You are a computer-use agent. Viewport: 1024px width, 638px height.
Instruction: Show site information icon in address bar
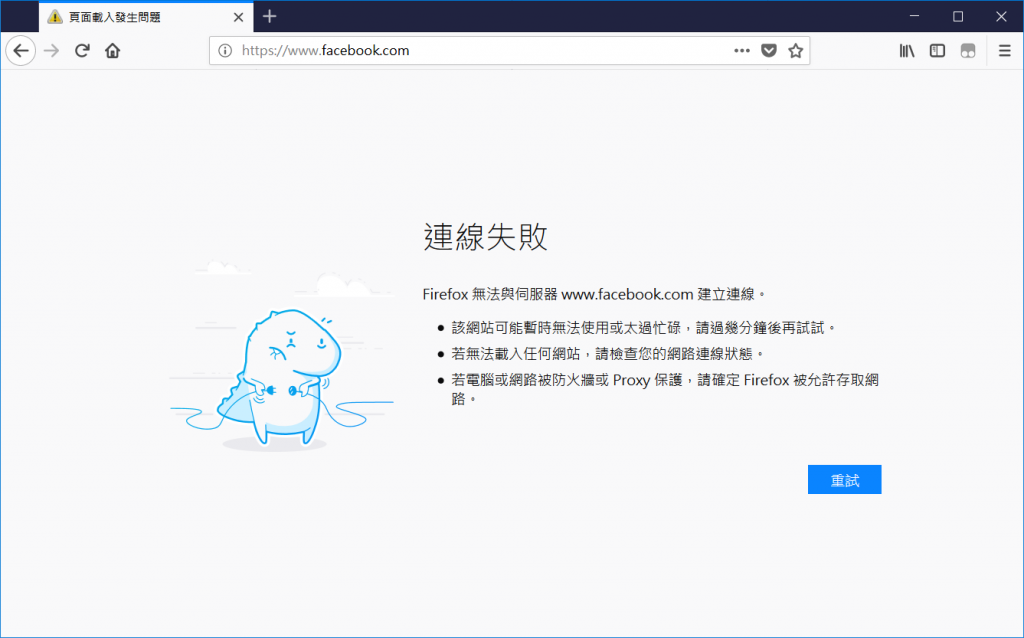point(225,50)
